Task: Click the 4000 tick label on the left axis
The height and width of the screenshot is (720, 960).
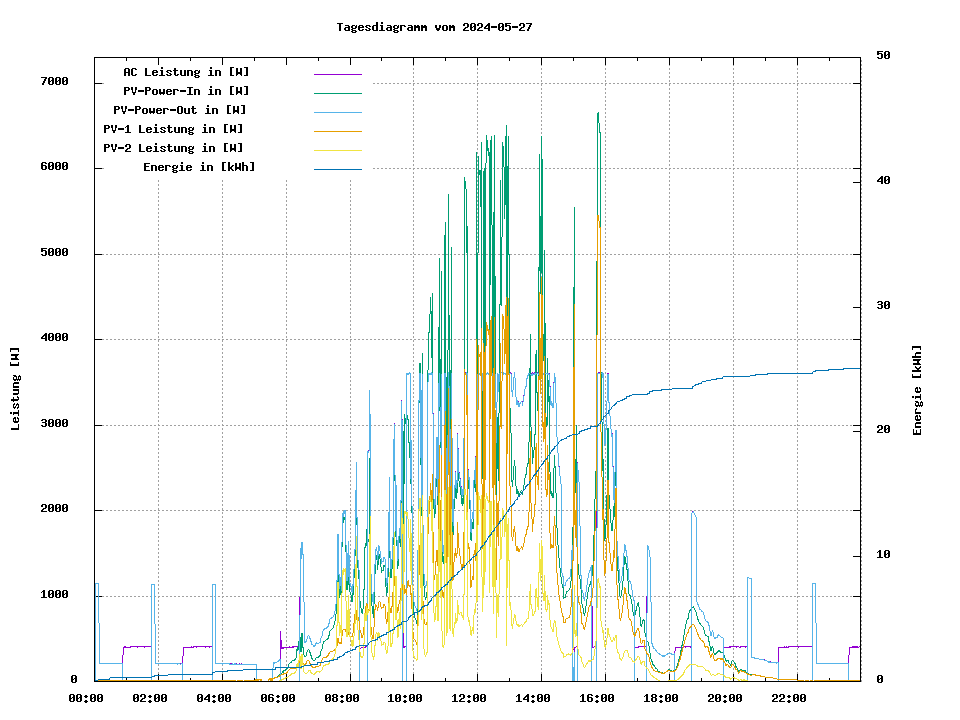Action: tap(54, 339)
